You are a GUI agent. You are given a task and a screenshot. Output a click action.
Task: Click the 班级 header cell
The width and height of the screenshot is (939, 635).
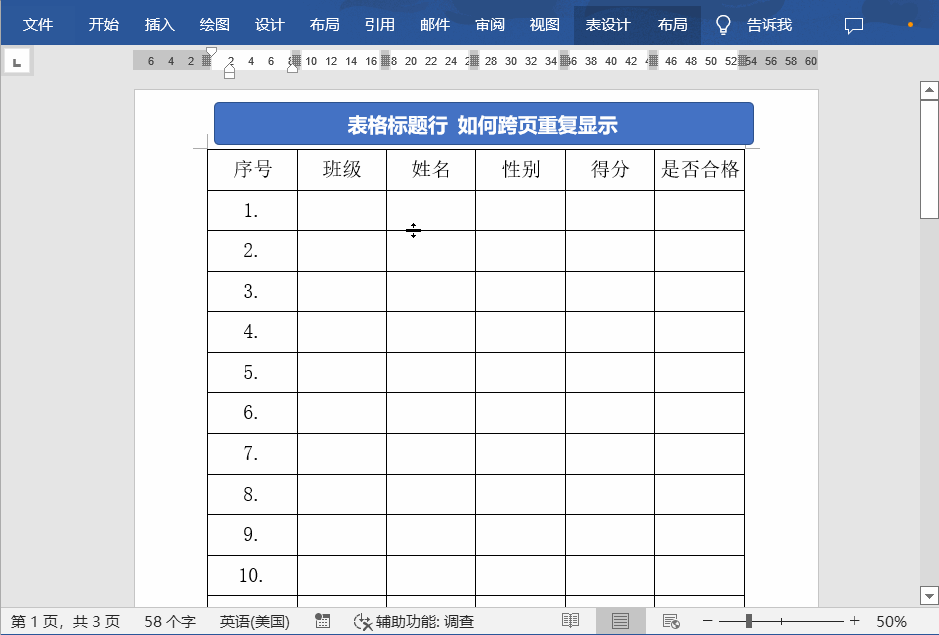pos(342,170)
